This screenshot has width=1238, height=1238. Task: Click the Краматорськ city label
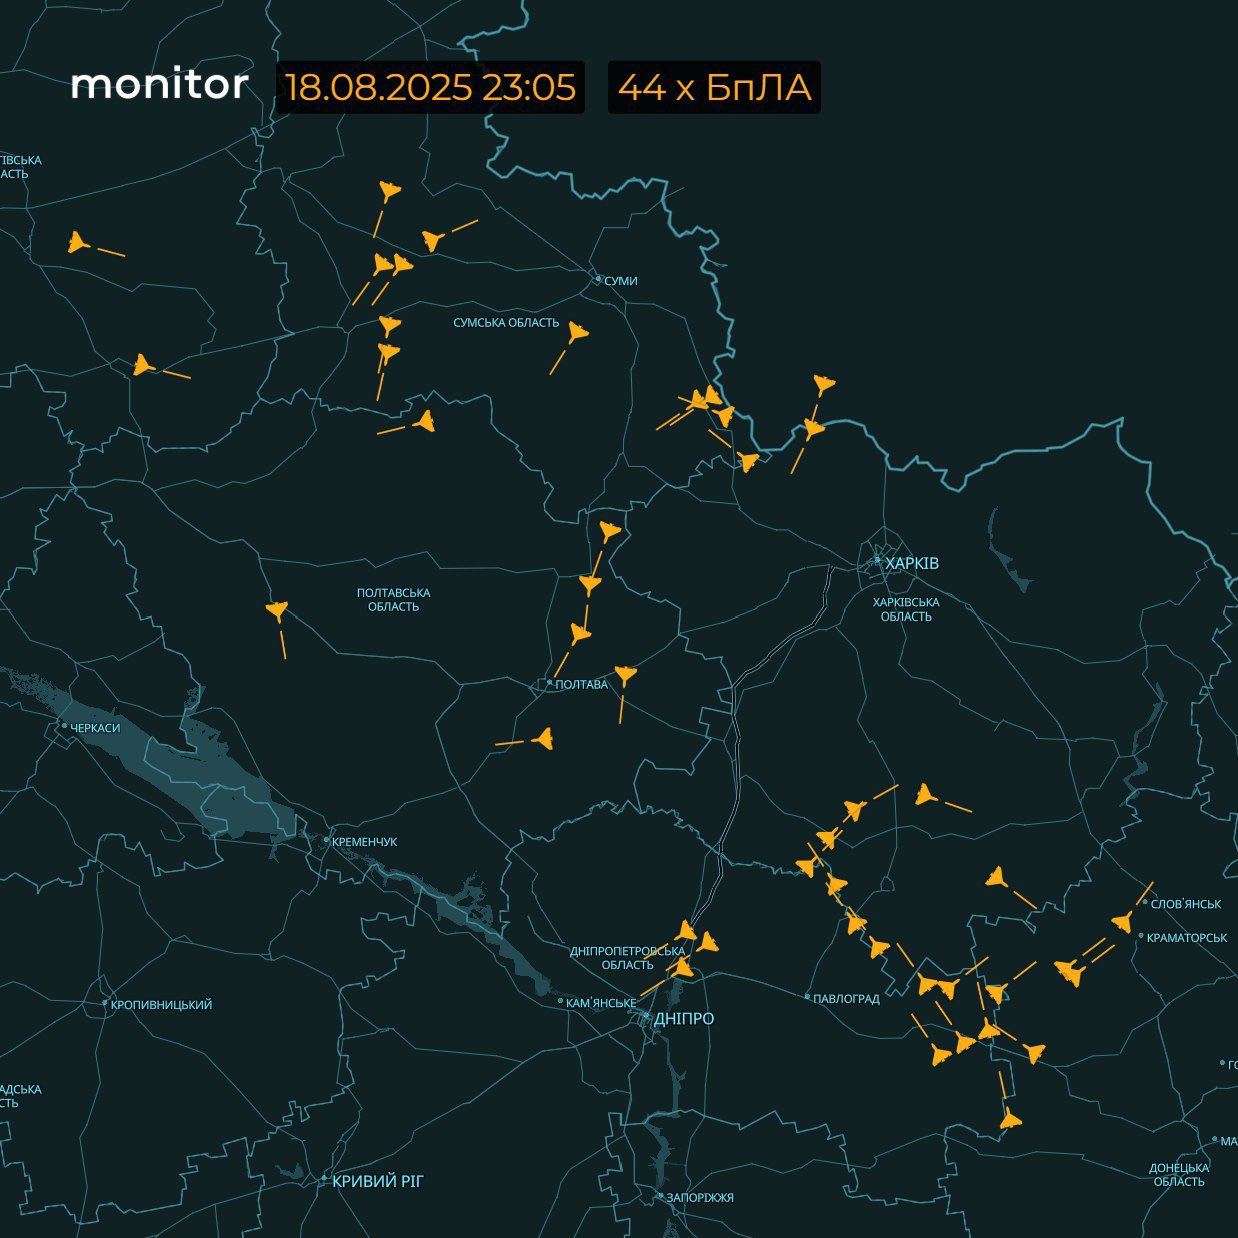coord(1187,937)
